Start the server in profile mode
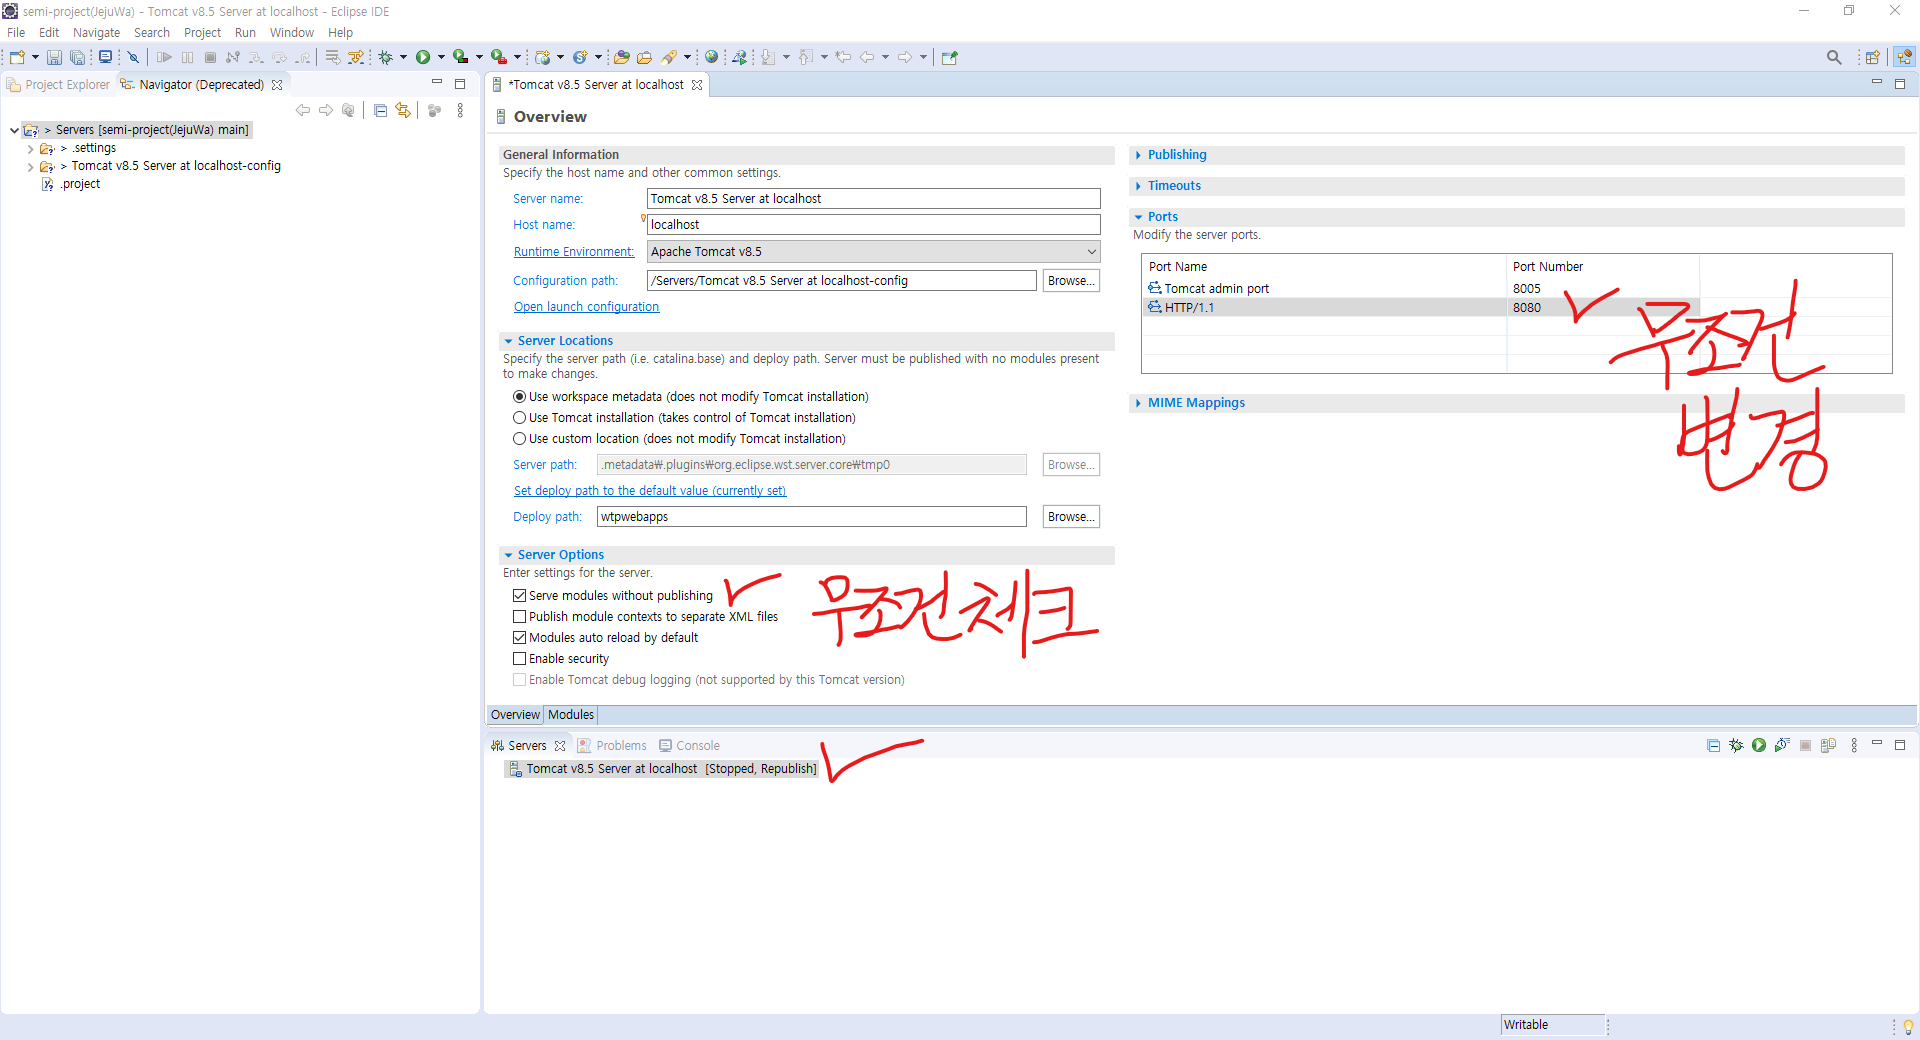Screen dimensions: 1920x1040 [x=1782, y=745]
